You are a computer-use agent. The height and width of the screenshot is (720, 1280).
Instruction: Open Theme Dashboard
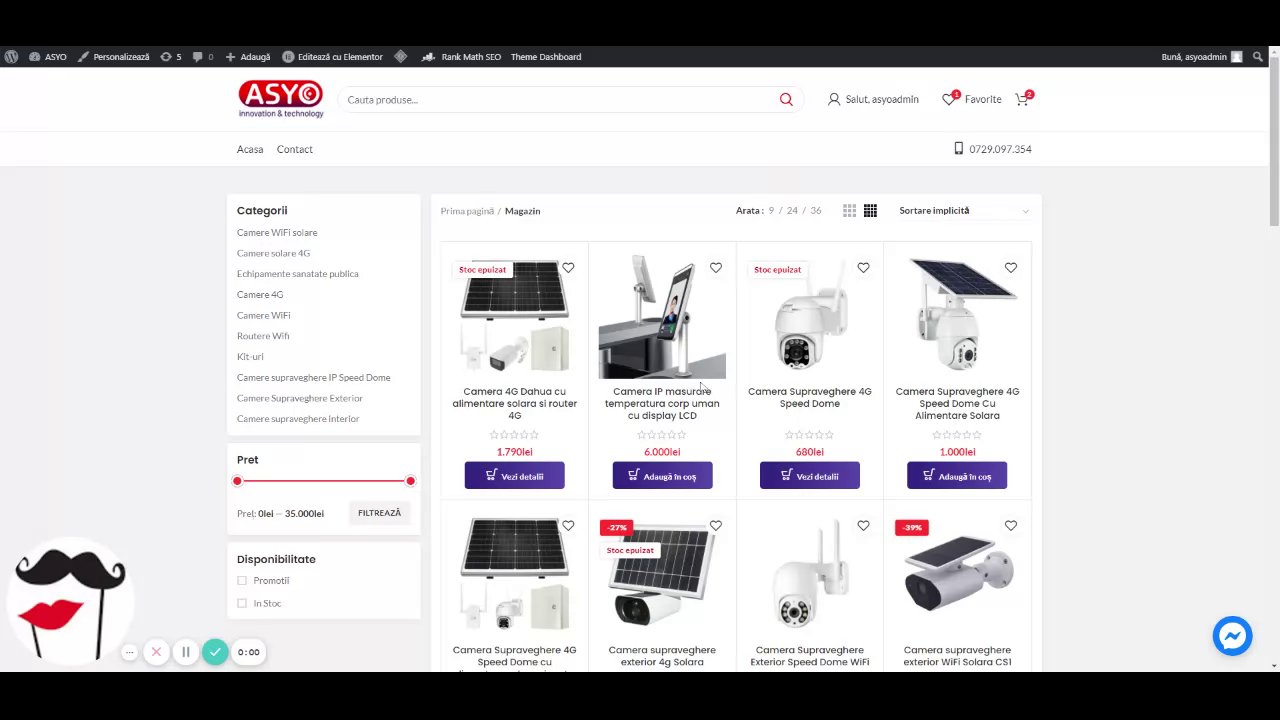point(546,57)
